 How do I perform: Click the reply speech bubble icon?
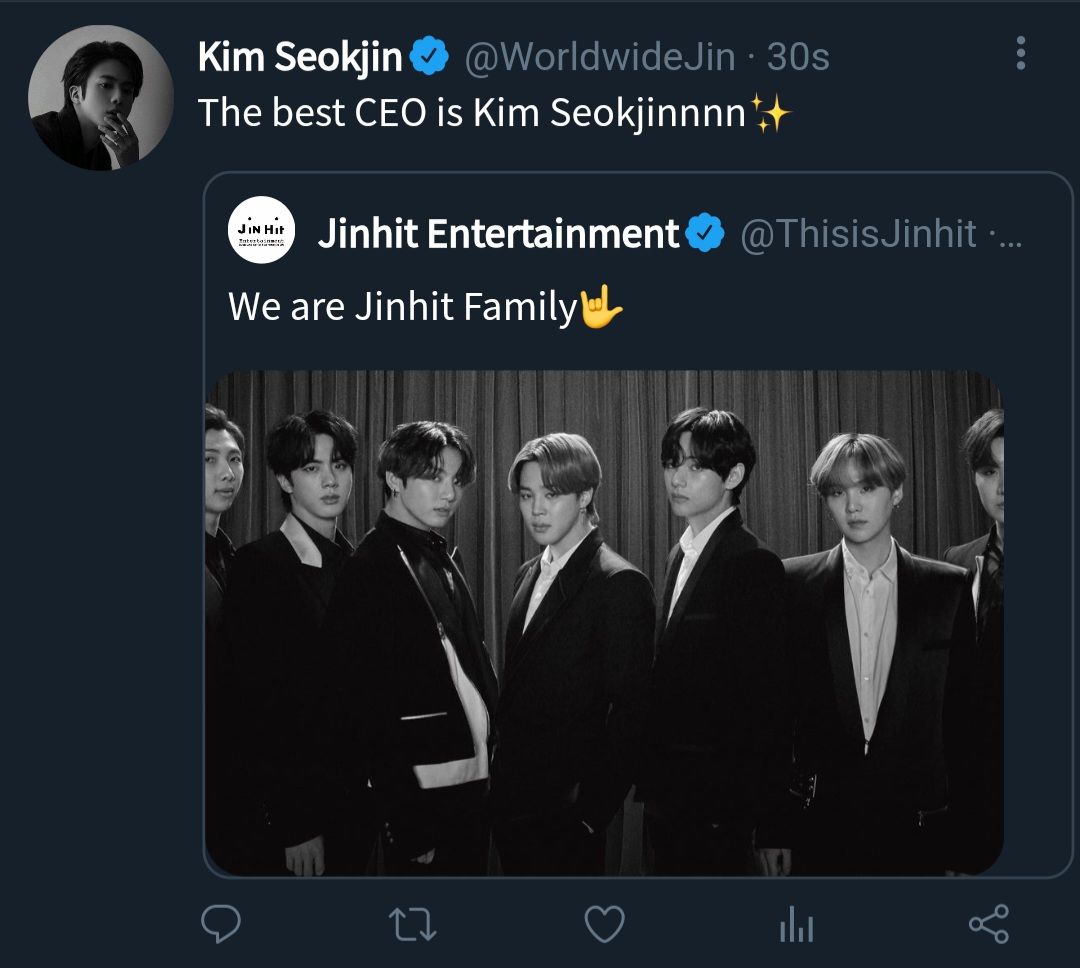(x=220, y=924)
